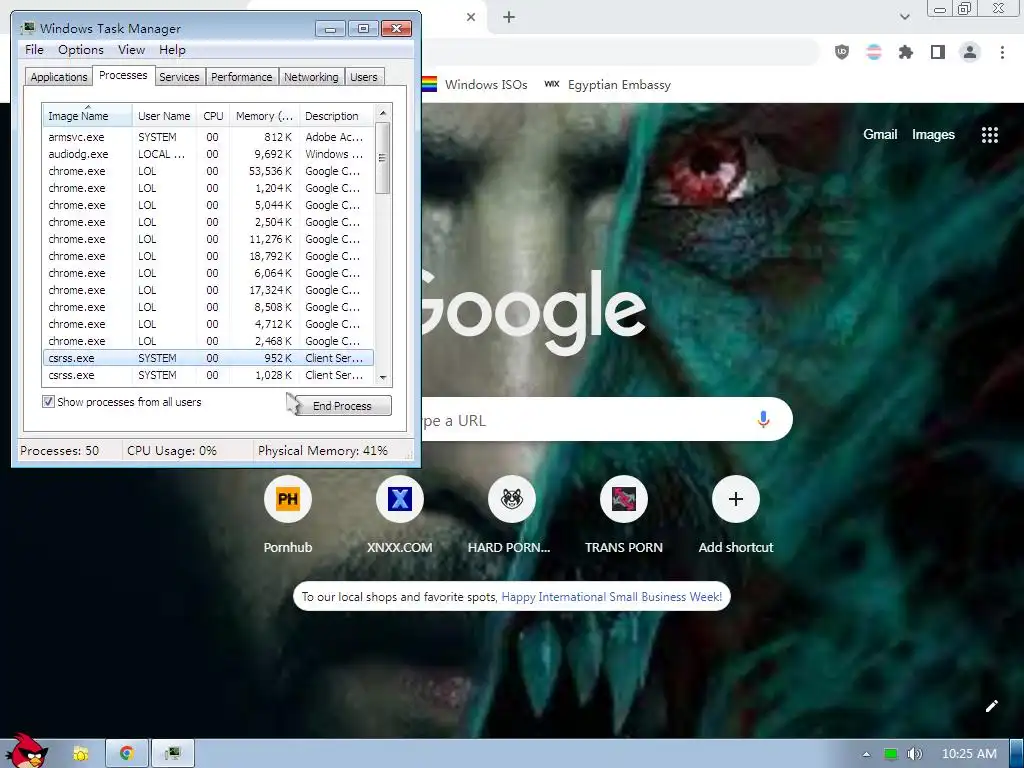Screen dimensions: 1024x768
Task: Click the Show desktop strip
Action: pyautogui.click(x=1016, y=754)
